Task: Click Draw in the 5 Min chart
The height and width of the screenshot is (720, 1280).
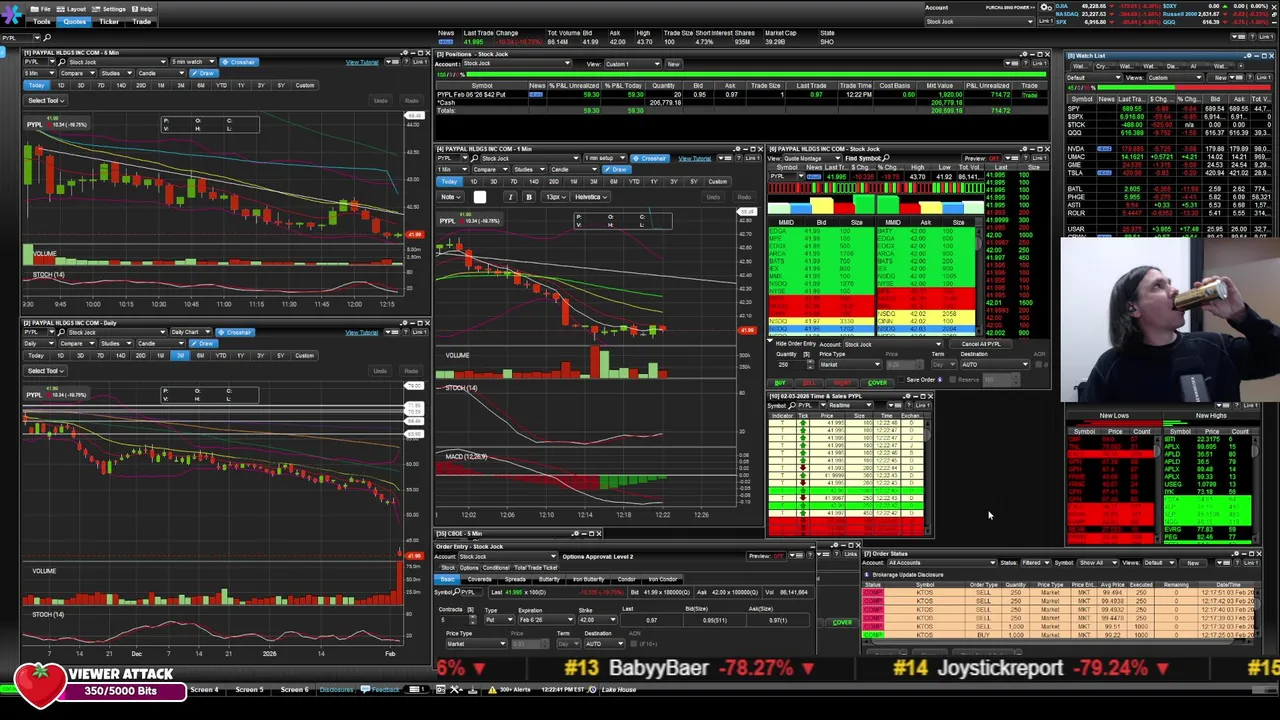Action: point(204,73)
